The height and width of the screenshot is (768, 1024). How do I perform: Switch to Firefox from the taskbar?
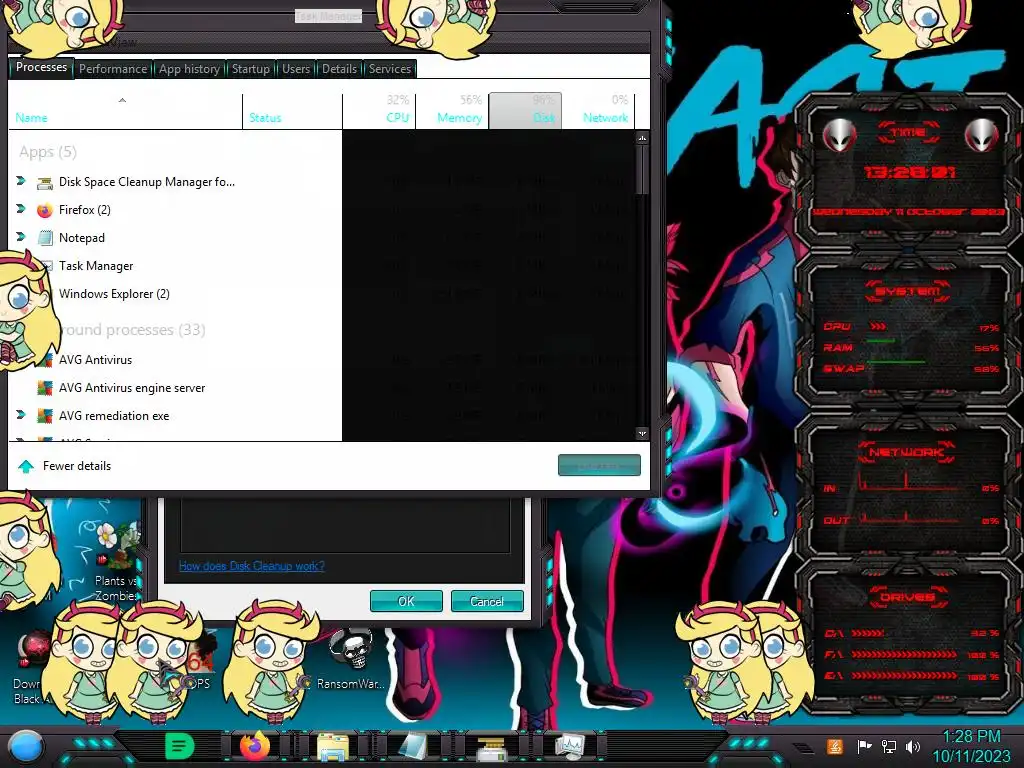[255, 746]
